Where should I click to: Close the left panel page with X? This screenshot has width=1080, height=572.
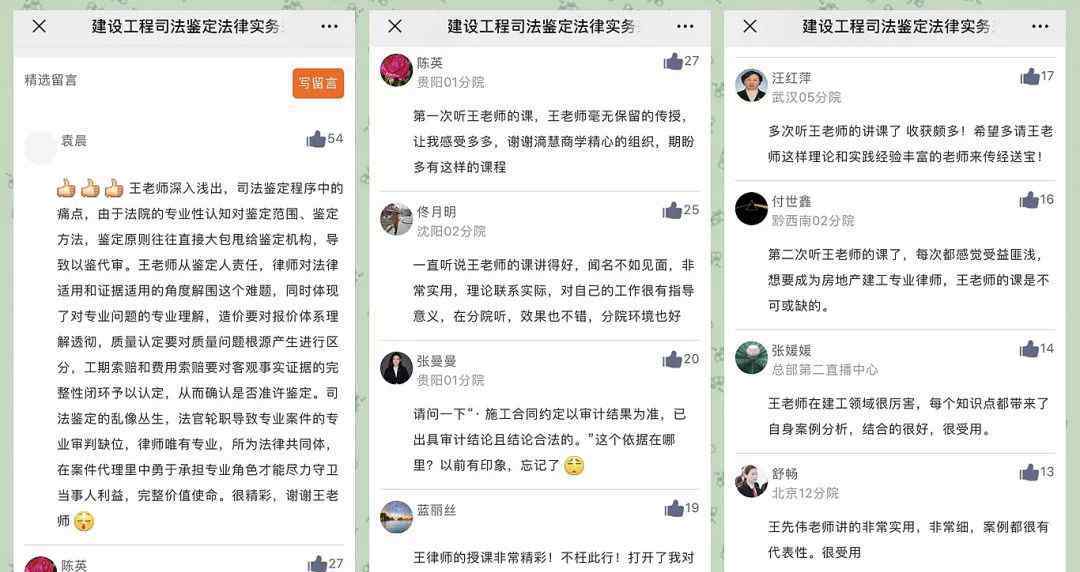pos(39,26)
